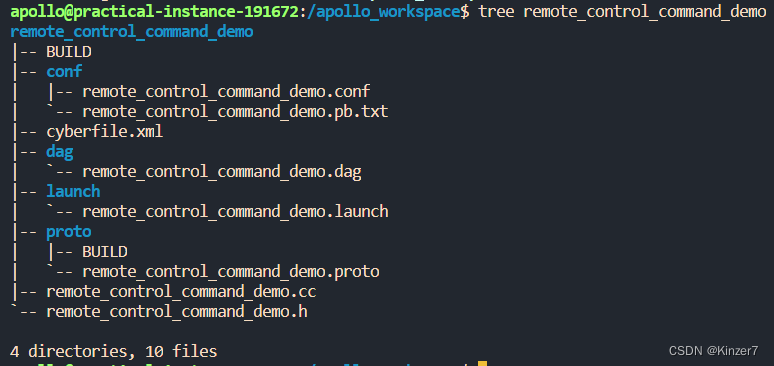The width and height of the screenshot is (774, 366).
Task: Select the launch directory name
Action: [x=73, y=192]
